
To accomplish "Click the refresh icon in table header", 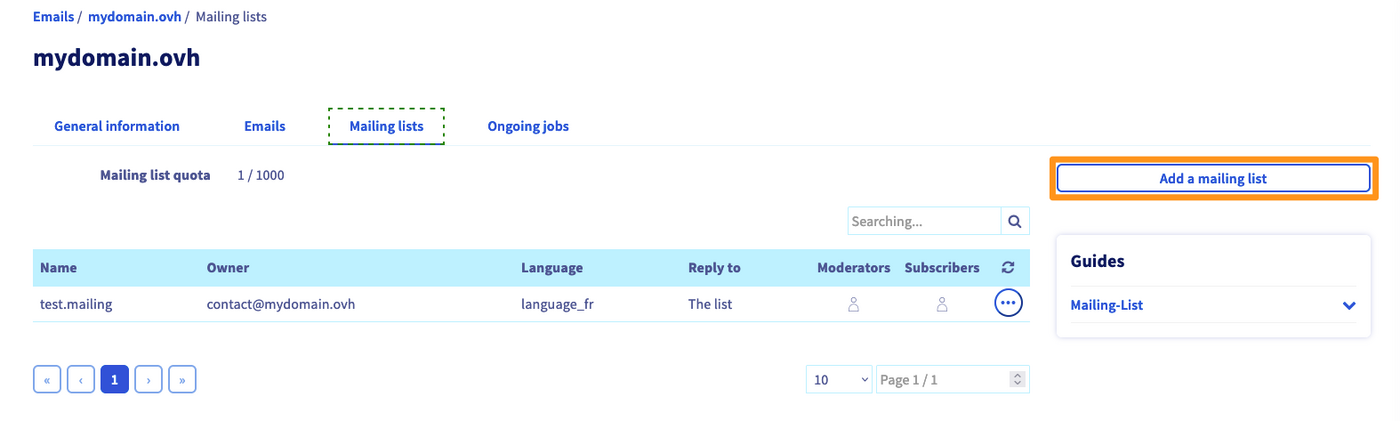I will pos(1008,268).
